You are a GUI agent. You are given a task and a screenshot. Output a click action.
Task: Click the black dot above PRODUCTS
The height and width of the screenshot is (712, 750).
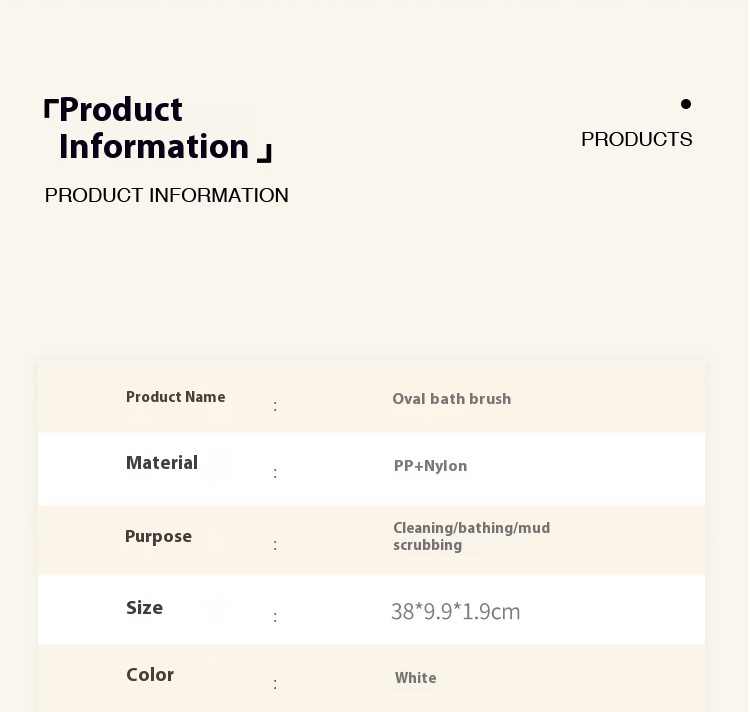pos(686,104)
